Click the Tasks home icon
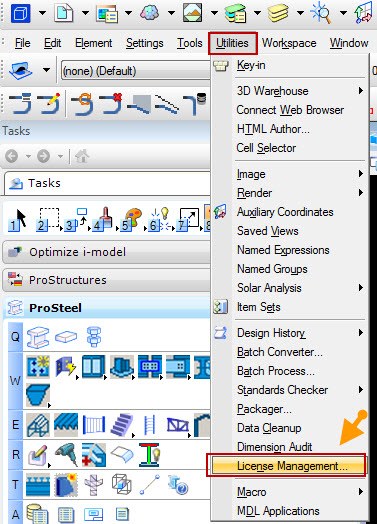This screenshot has height=524, width=377. (82, 156)
